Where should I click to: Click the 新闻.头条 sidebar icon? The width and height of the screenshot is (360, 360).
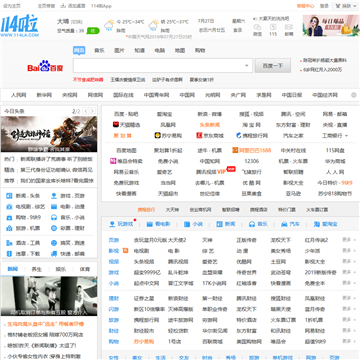[9, 196]
